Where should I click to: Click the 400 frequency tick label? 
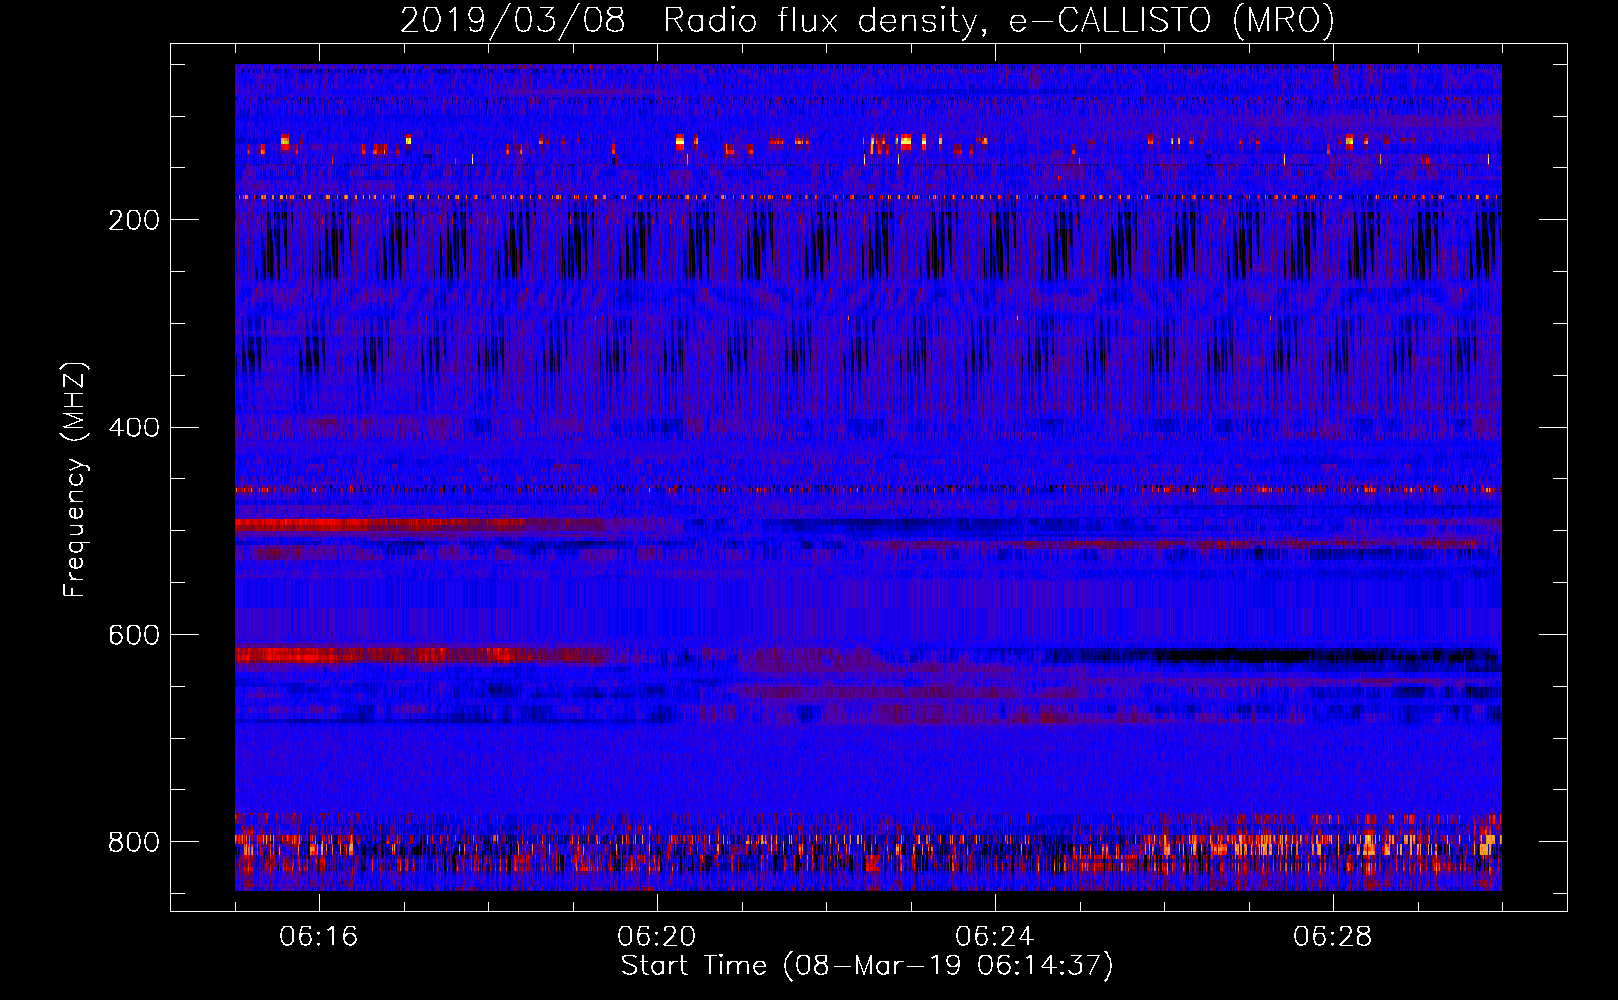(134, 428)
